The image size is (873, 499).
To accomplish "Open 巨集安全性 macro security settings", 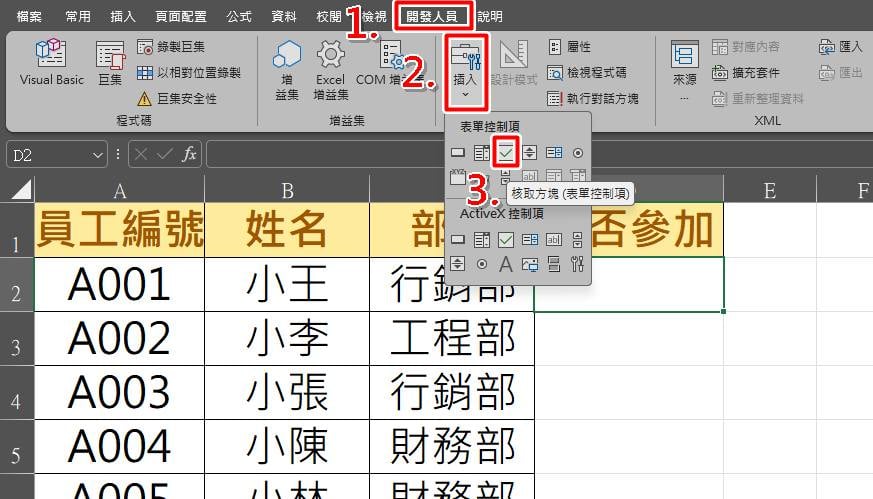I will [x=176, y=99].
